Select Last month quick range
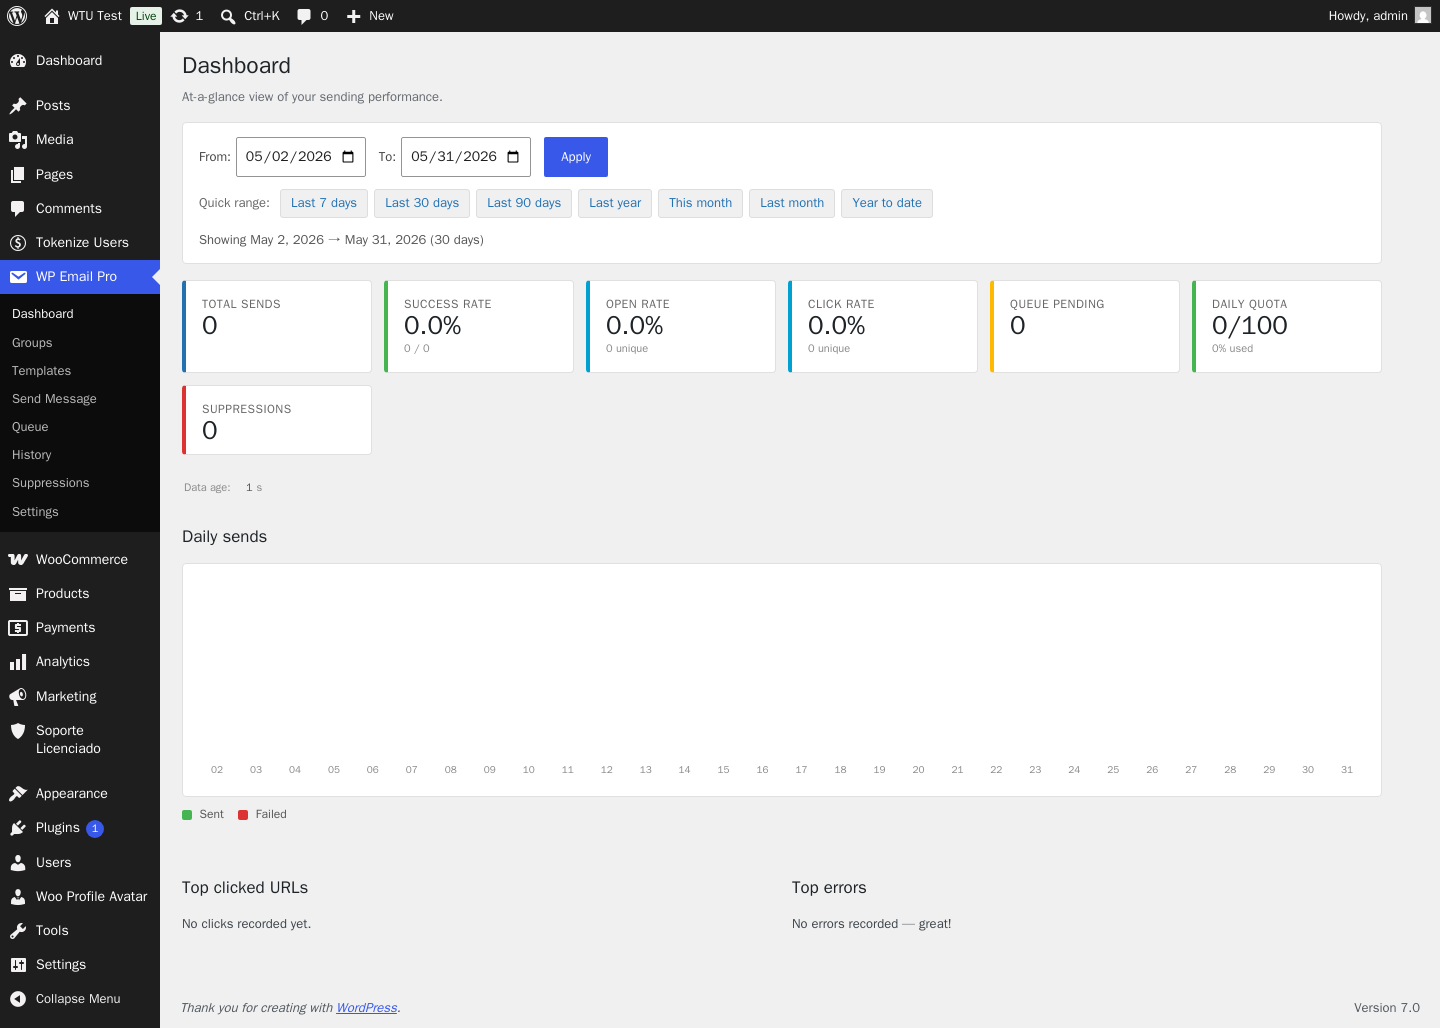Screen dimensions: 1440x1028 792,203
